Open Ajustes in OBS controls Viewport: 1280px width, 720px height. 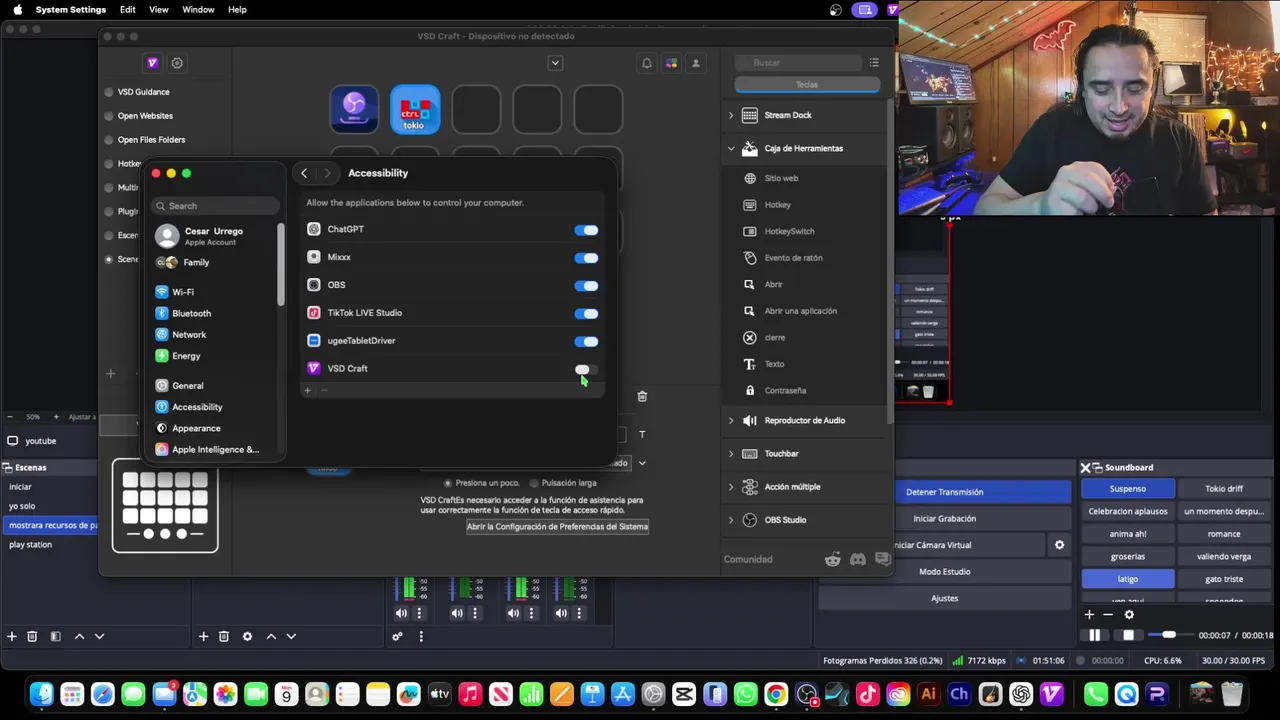(945, 598)
